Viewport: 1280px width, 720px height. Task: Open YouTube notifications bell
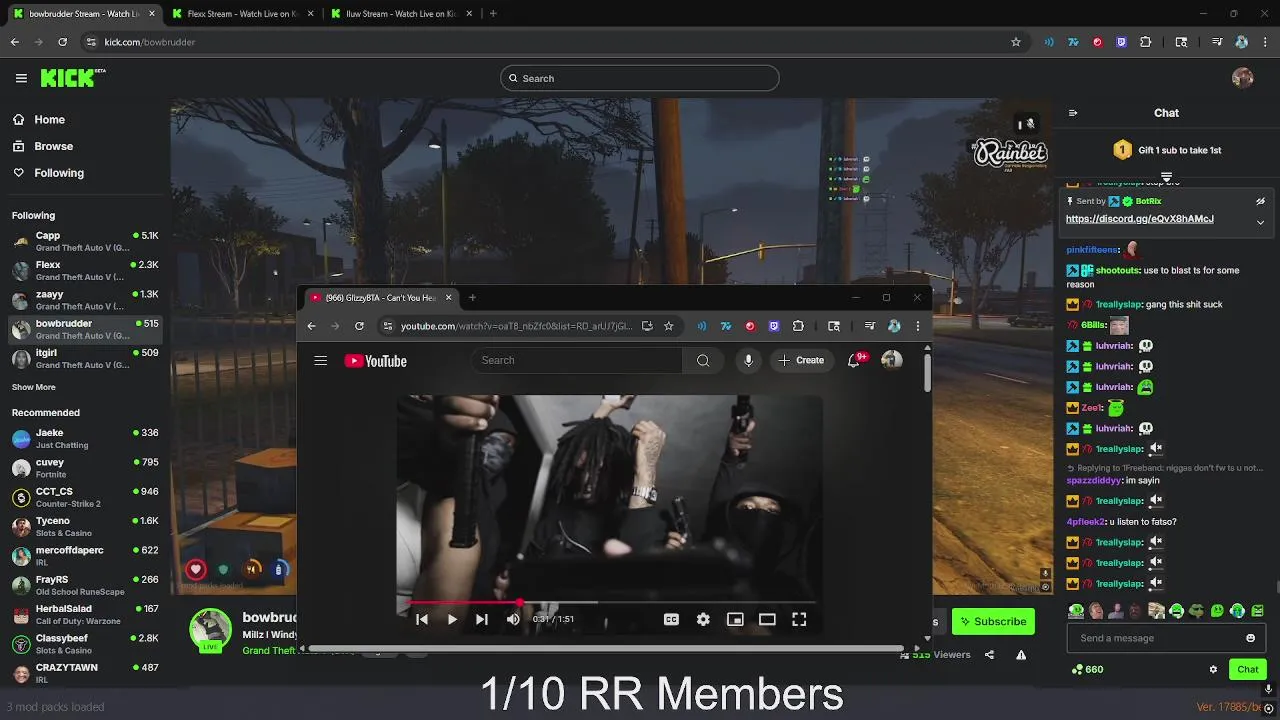(854, 360)
